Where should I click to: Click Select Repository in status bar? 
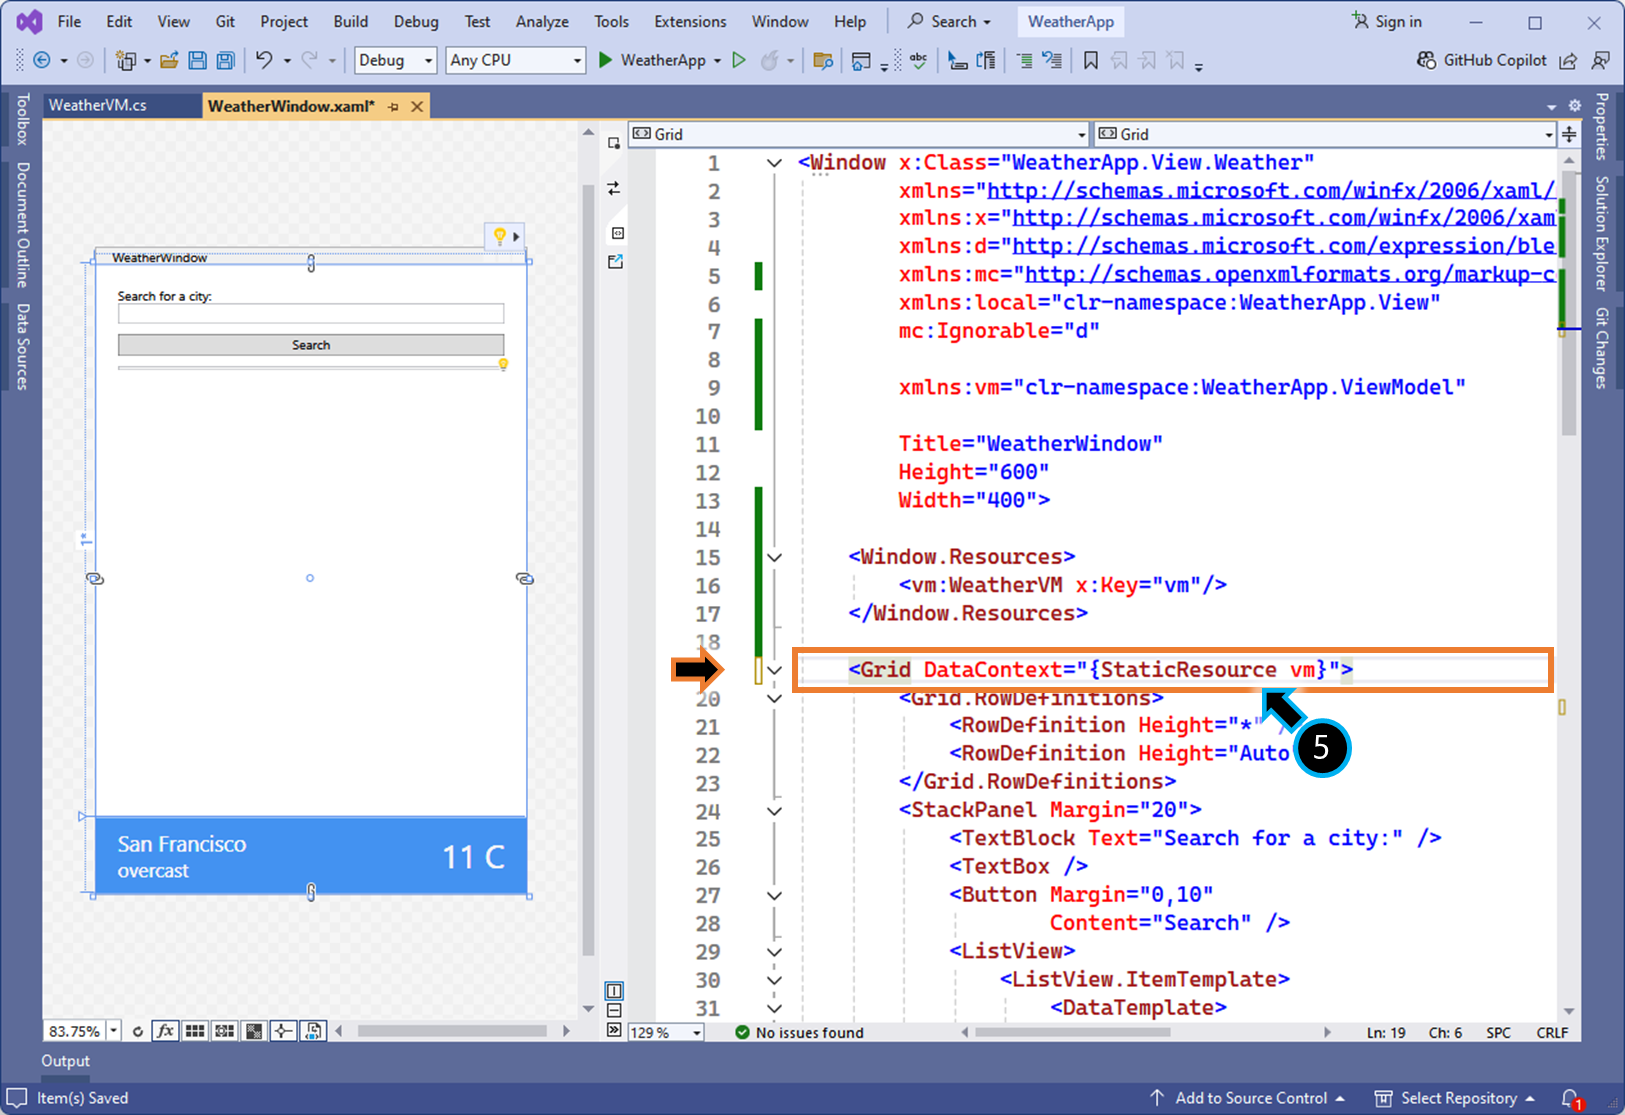click(1455, 1098)
